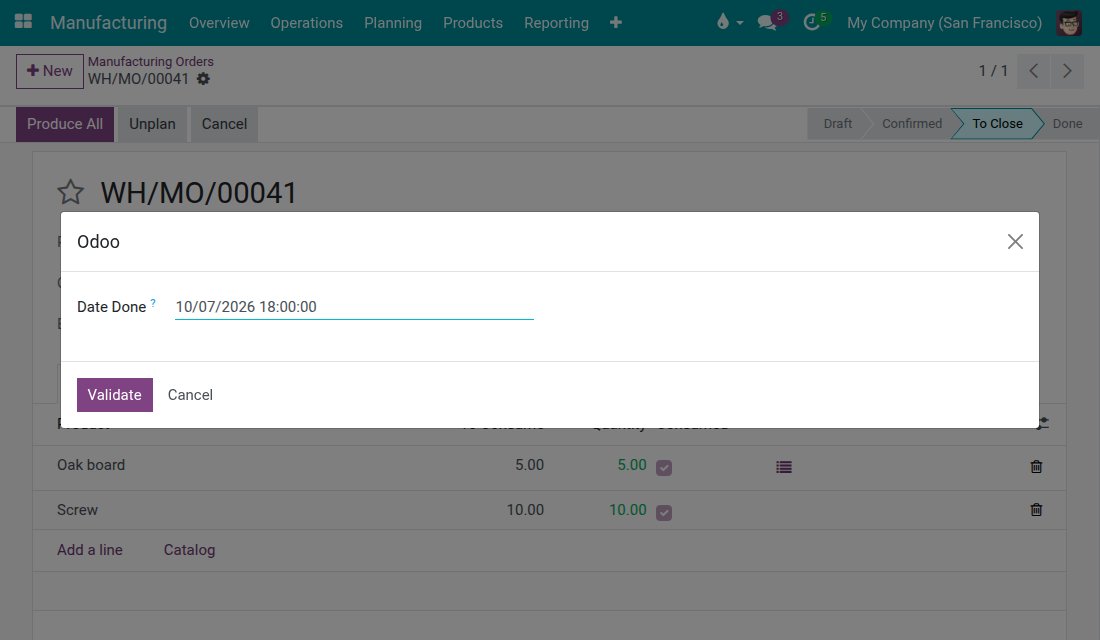This screenshot has width=1100, height=640.
Task: Click the user avatar in top bar
Action: click(x=1069, y=22)
